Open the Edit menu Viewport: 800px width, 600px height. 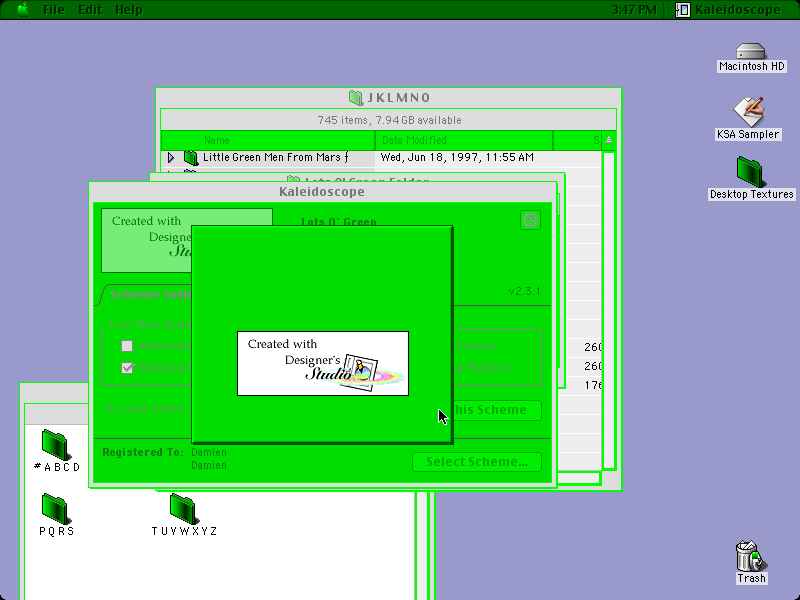pos(90,10)
